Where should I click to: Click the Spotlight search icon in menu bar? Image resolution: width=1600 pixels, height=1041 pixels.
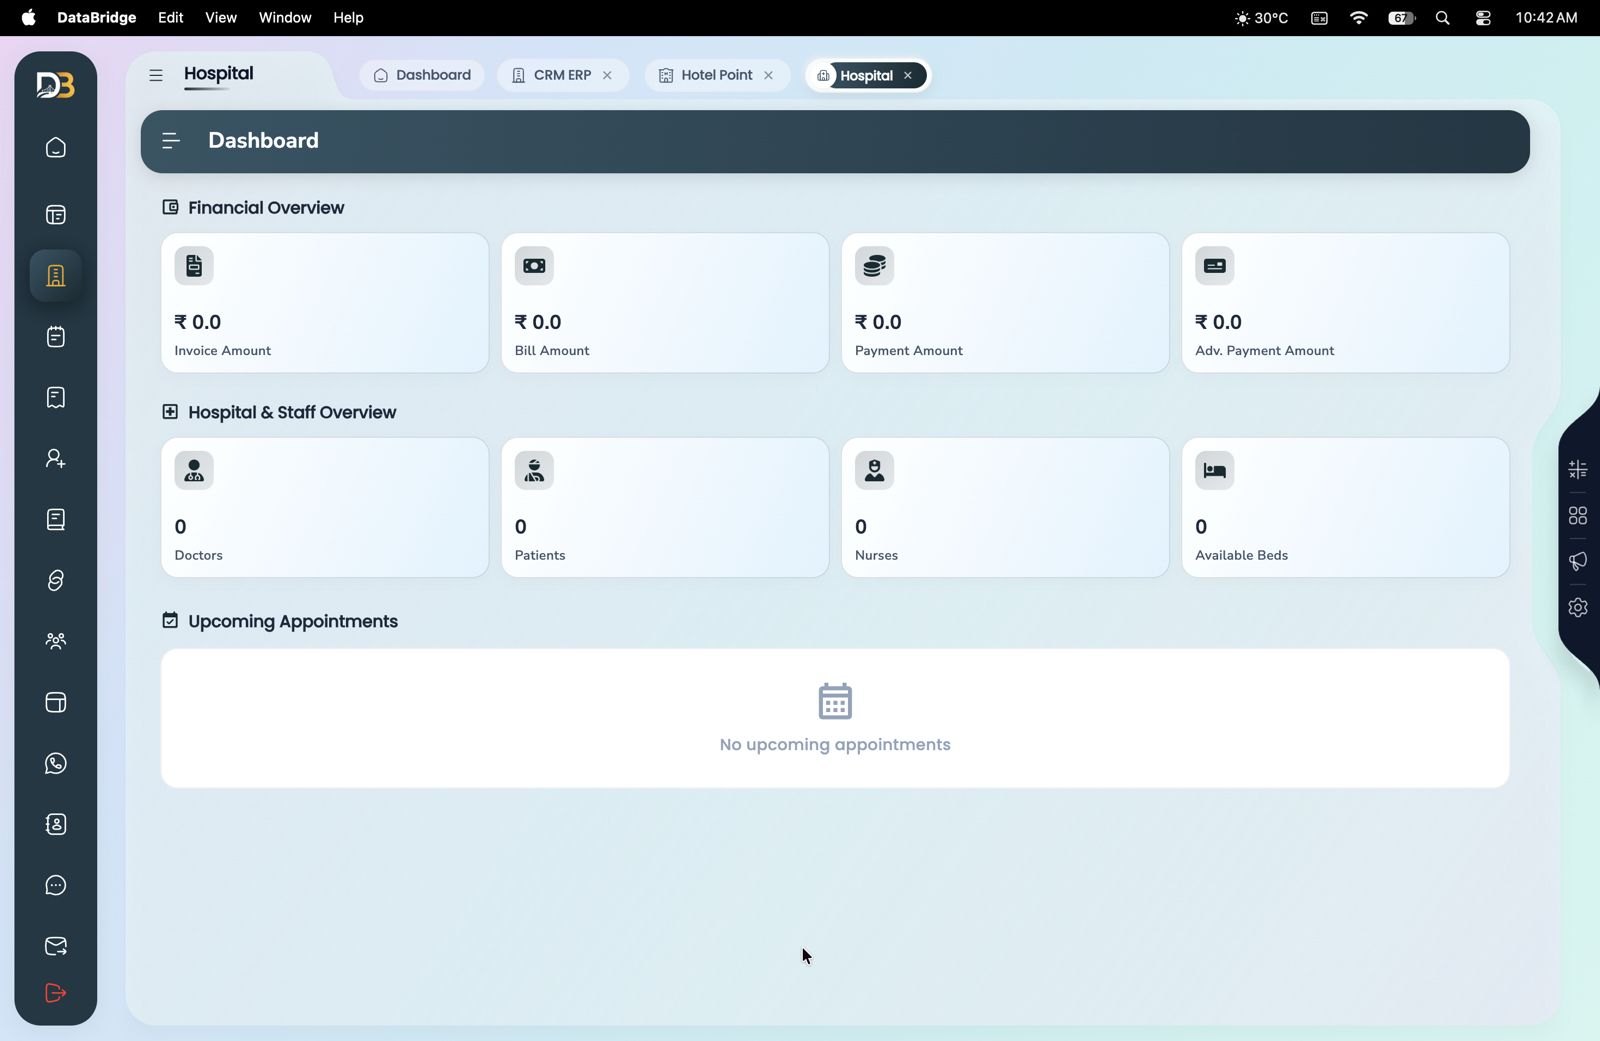coord(1442,18)
